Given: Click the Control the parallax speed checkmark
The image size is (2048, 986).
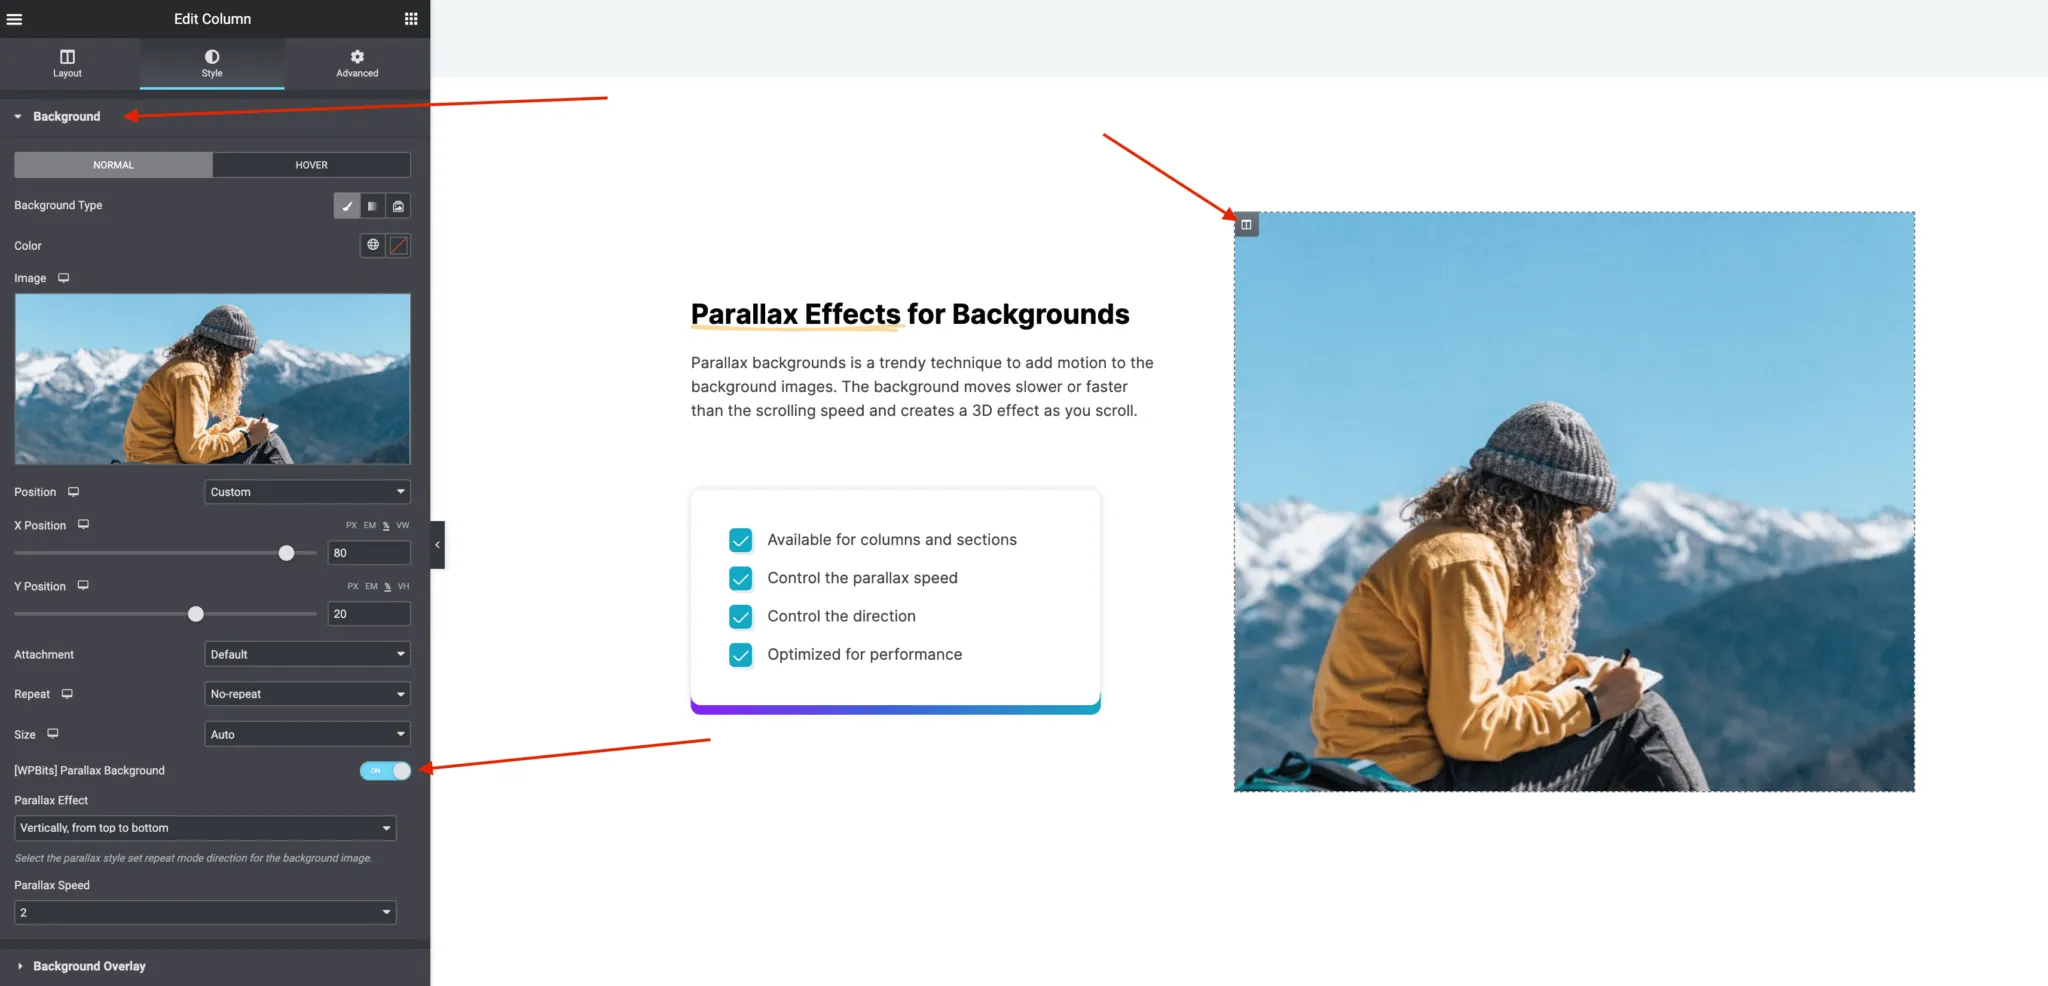Looking at the screenshot, I should (741, 578).
